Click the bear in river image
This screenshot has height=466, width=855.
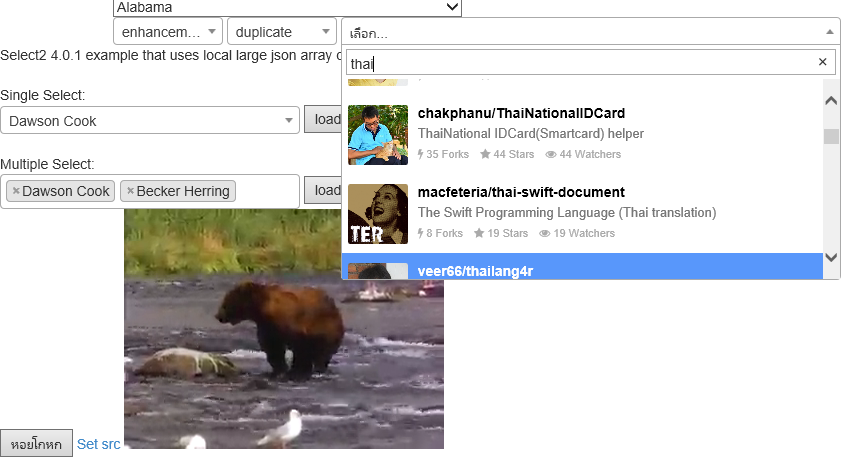click(284, 329)
